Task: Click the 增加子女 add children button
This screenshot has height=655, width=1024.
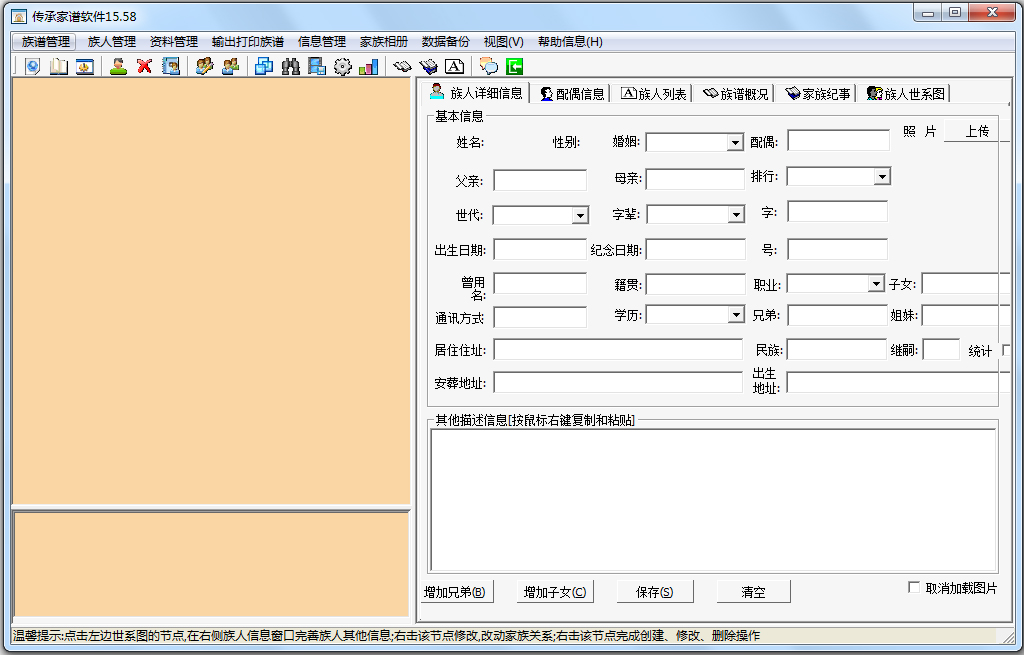Action: (x=556, y=591)
